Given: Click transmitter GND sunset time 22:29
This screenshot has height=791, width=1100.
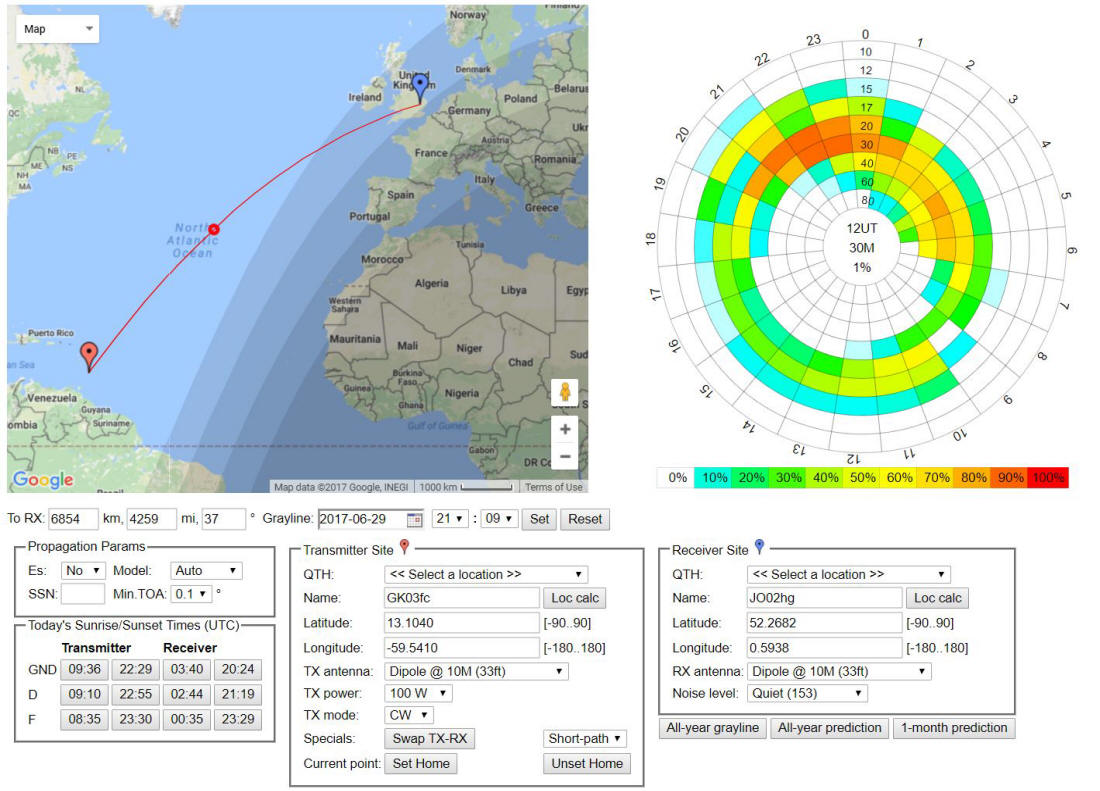Looking at the screenshot, I should coord(135,670).
